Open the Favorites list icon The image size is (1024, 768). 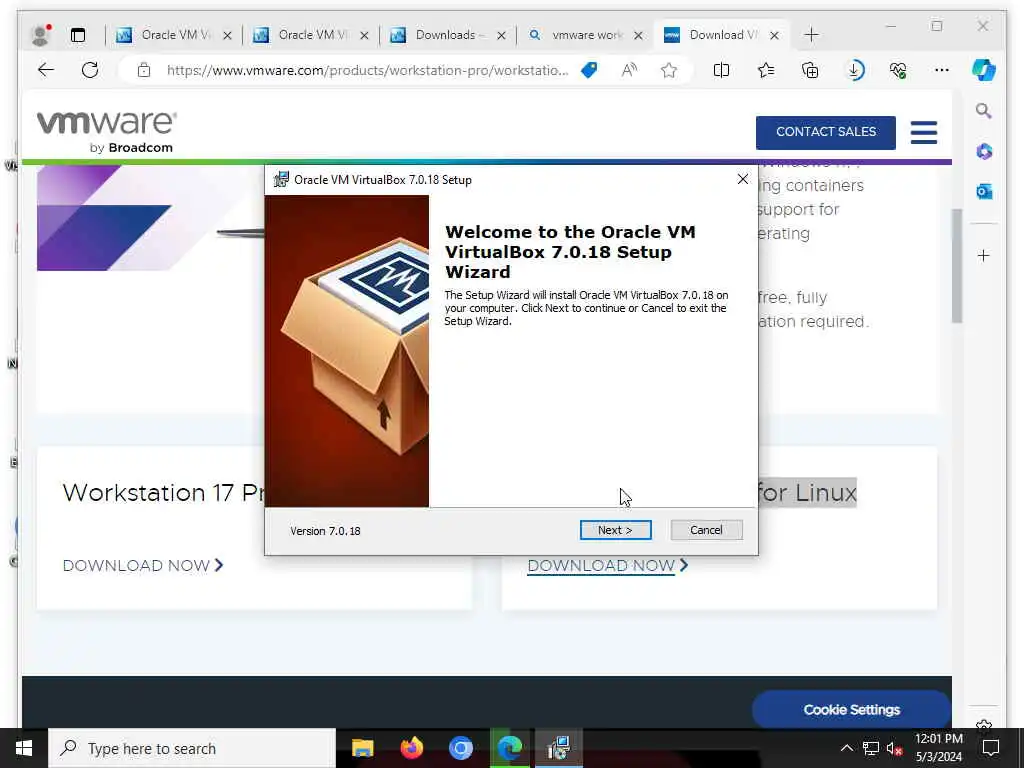766,70
